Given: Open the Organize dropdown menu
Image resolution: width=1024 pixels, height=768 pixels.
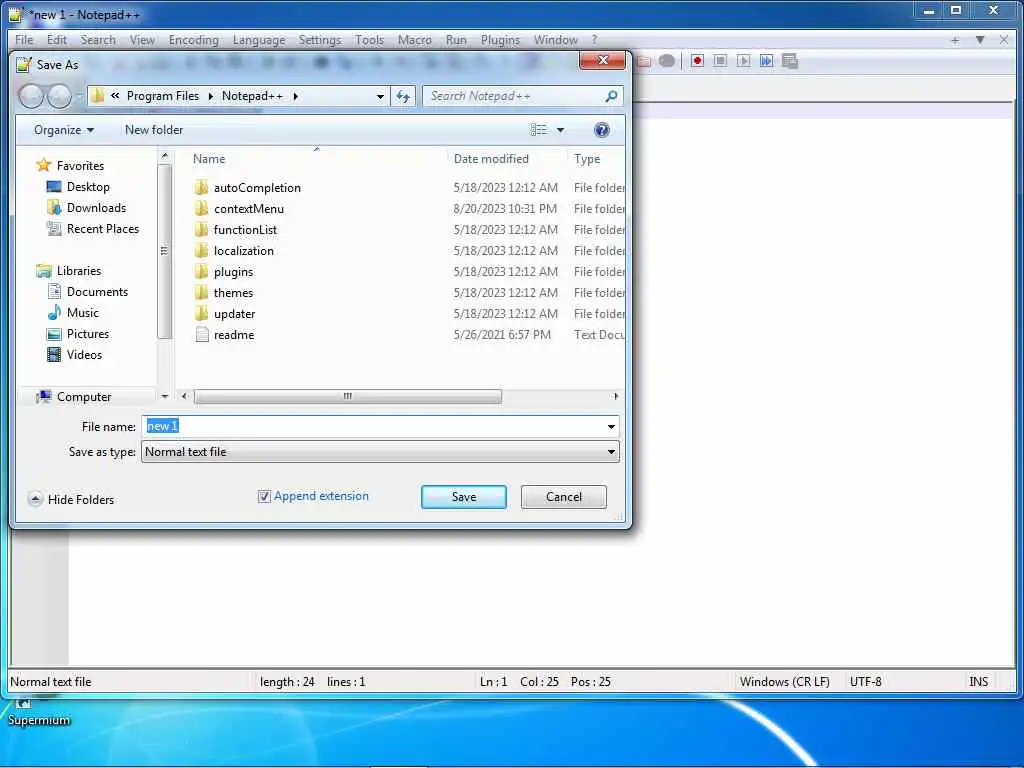Looking at the screenshot, I should point(63,130).
